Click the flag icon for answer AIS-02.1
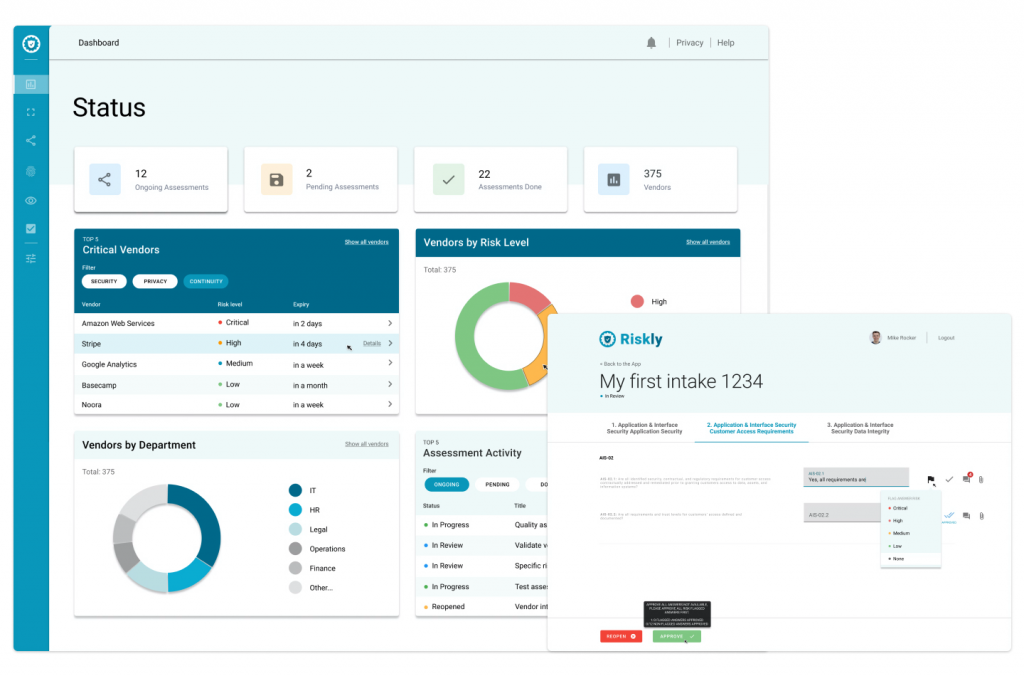Viewport: 1024px width, 676px height. [x=931, y=479]
